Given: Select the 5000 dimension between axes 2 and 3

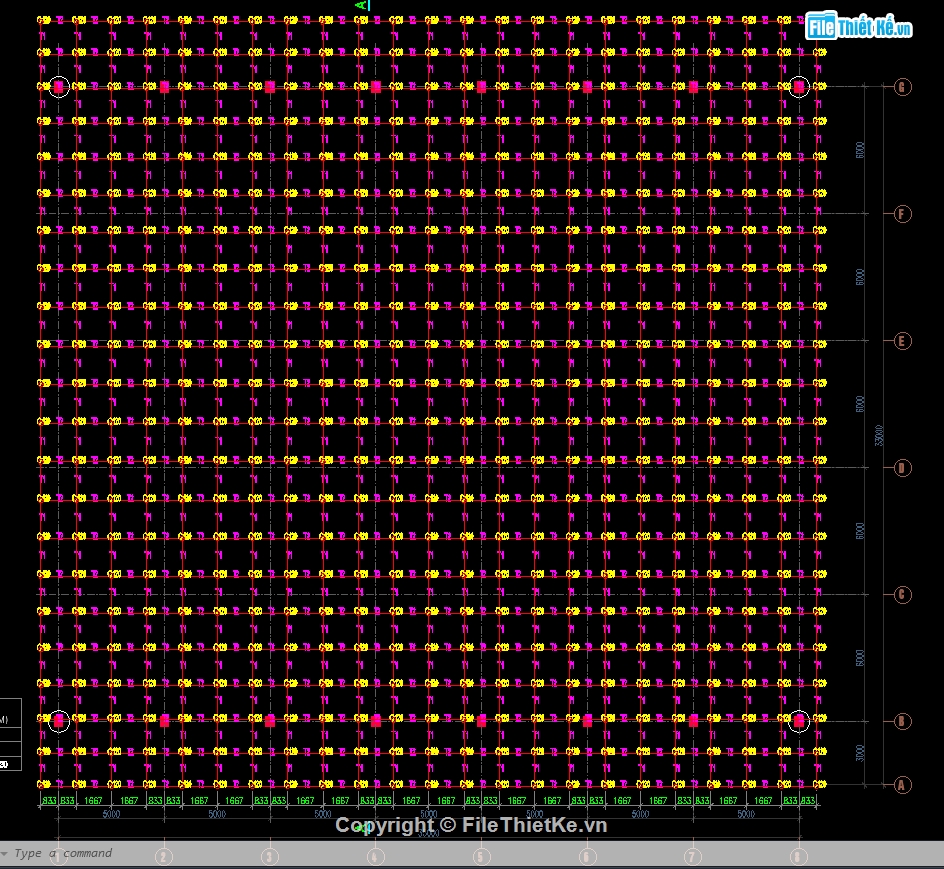Looking at the screenshot, I should (x=217, y=814).
